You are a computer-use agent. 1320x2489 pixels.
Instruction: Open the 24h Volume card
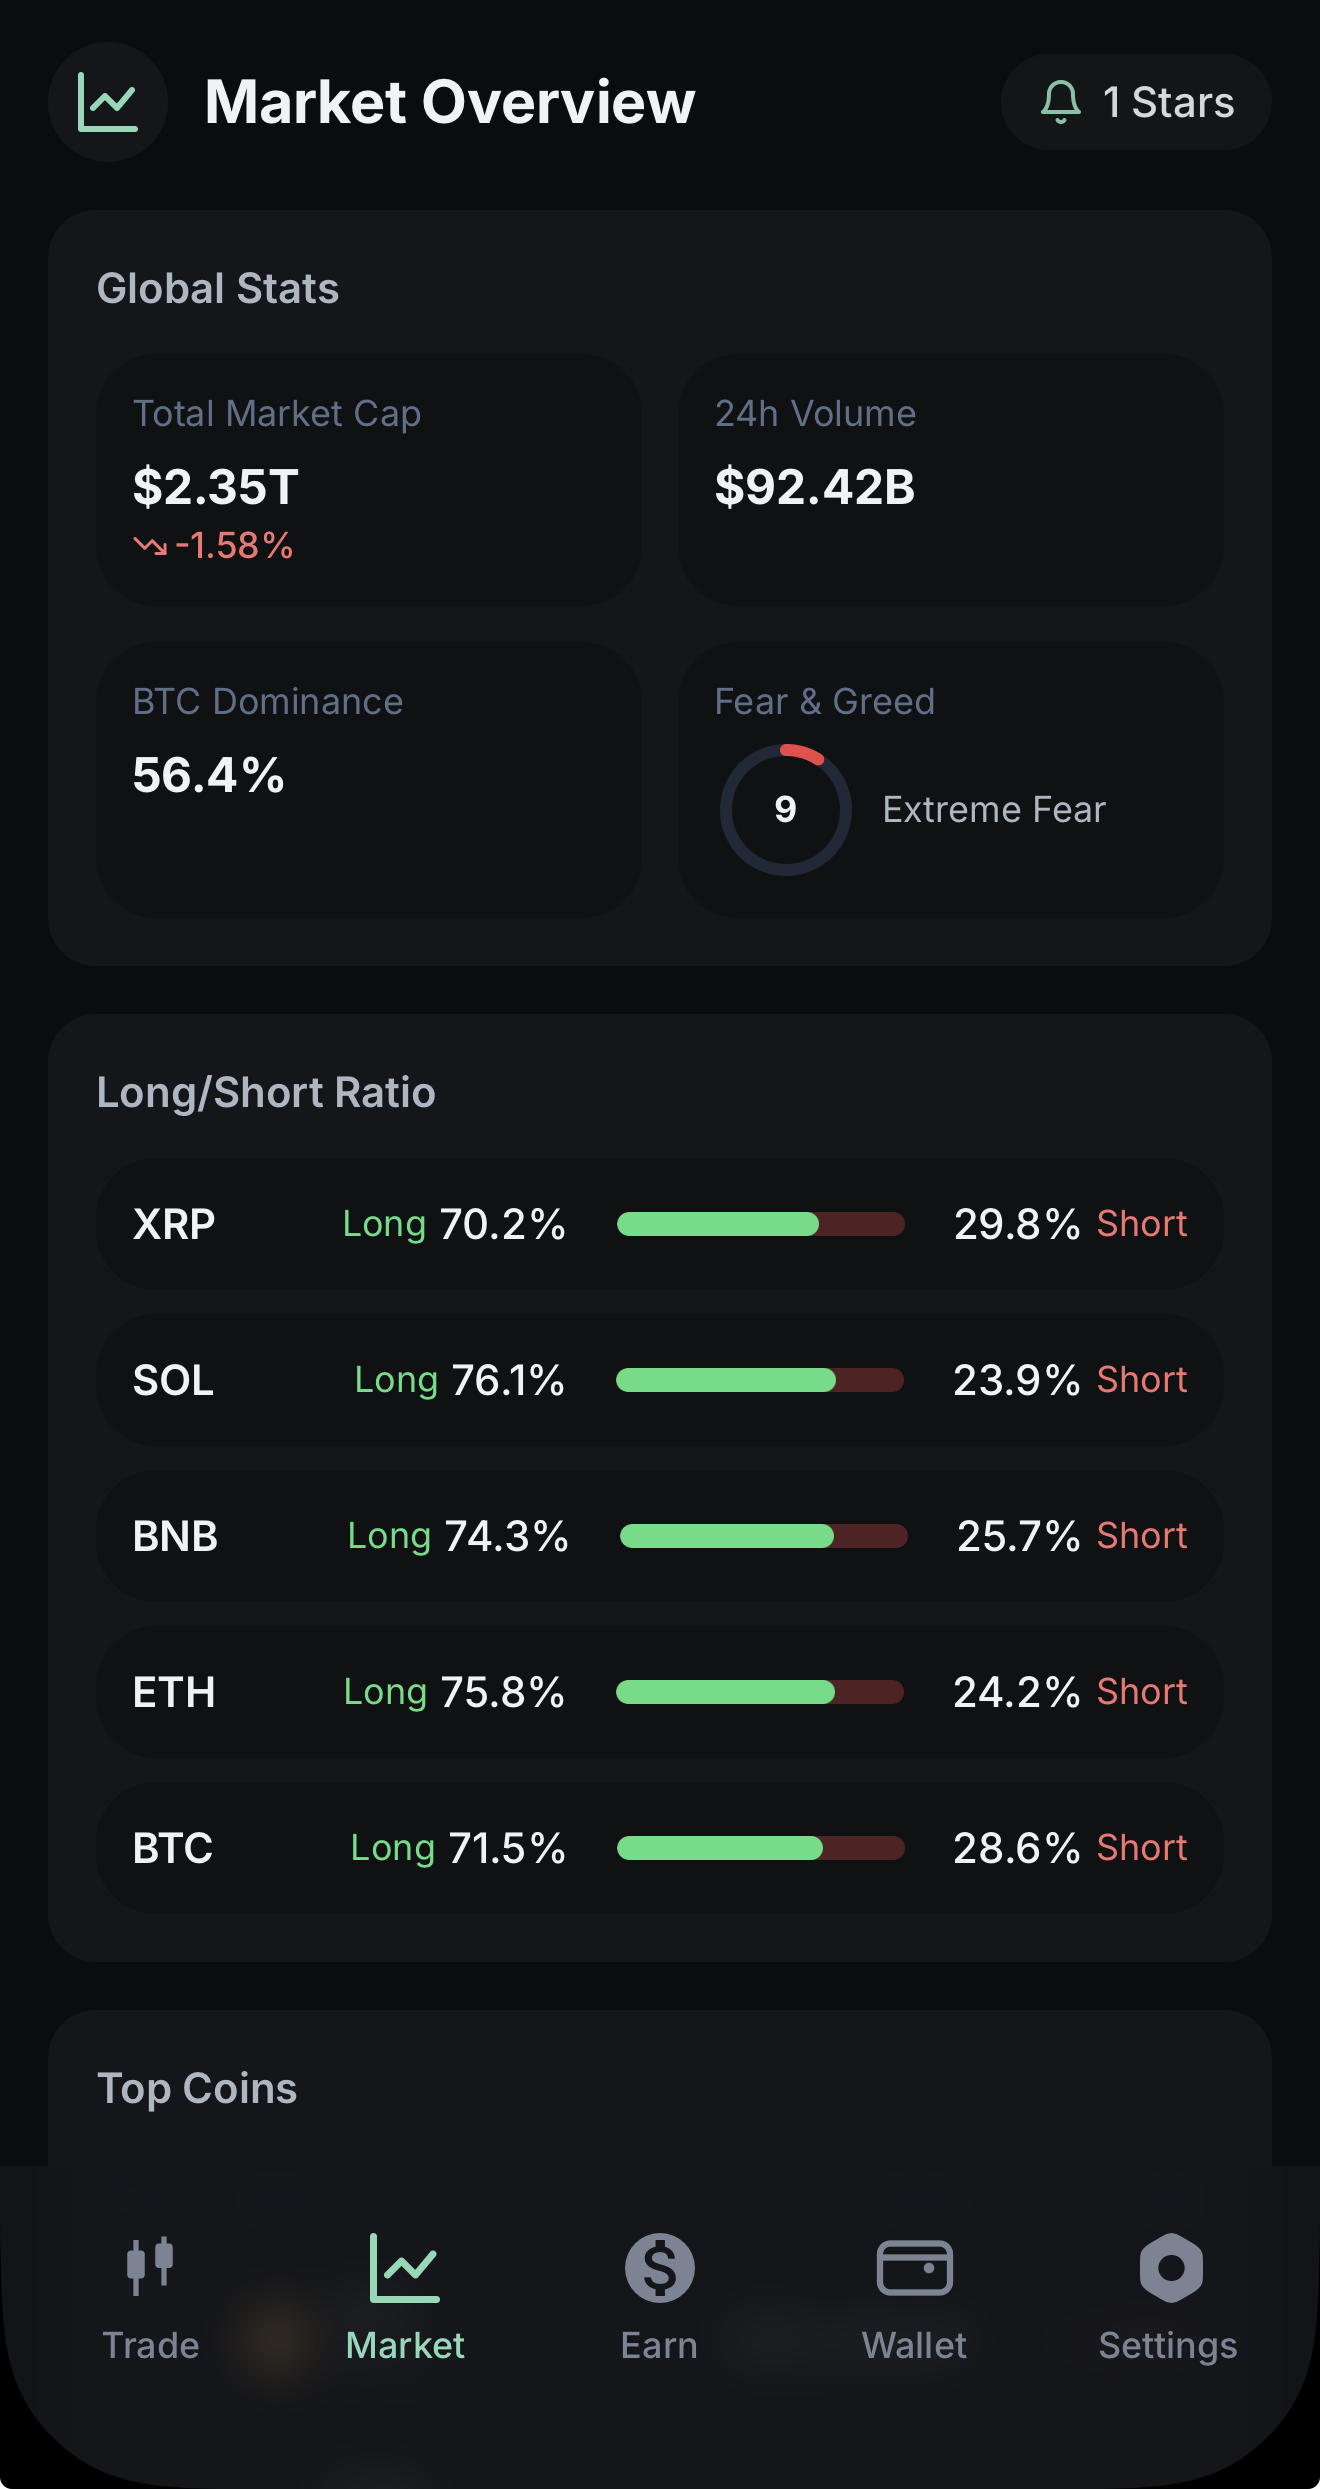click(x=950, y=480)
